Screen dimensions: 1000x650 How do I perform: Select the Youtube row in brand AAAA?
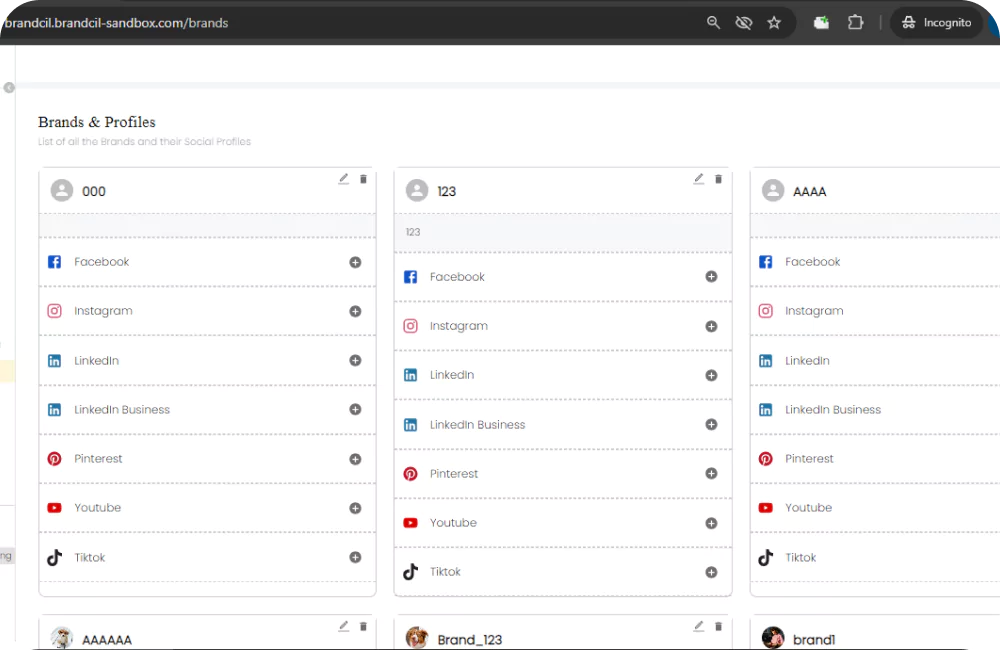click(x=875, y=508)
